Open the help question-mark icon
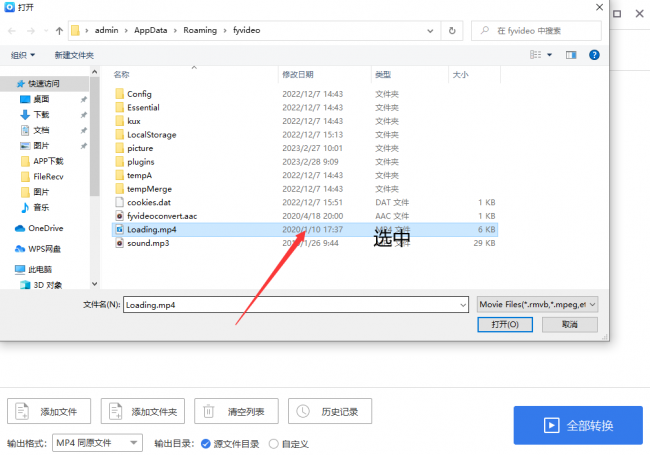The image size is (650, 455). pyautogui.click(x=594, y=55)
